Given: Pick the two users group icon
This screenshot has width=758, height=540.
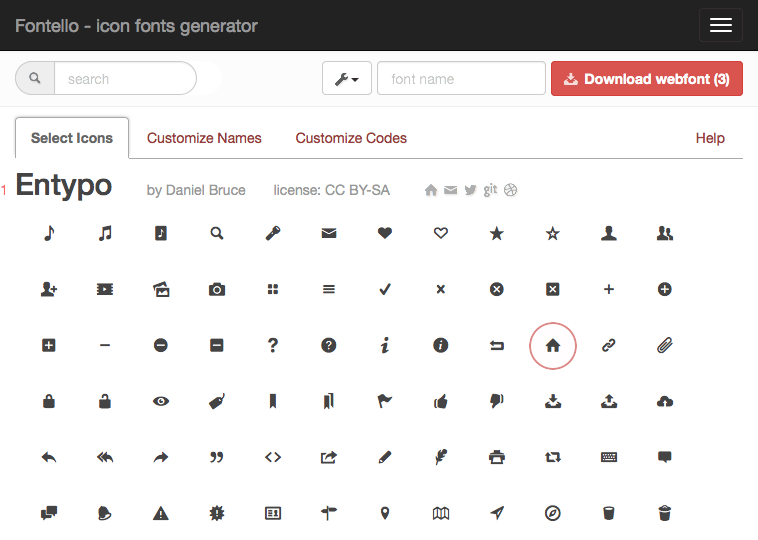Looking at the screenshot, I should click(665, 234).
